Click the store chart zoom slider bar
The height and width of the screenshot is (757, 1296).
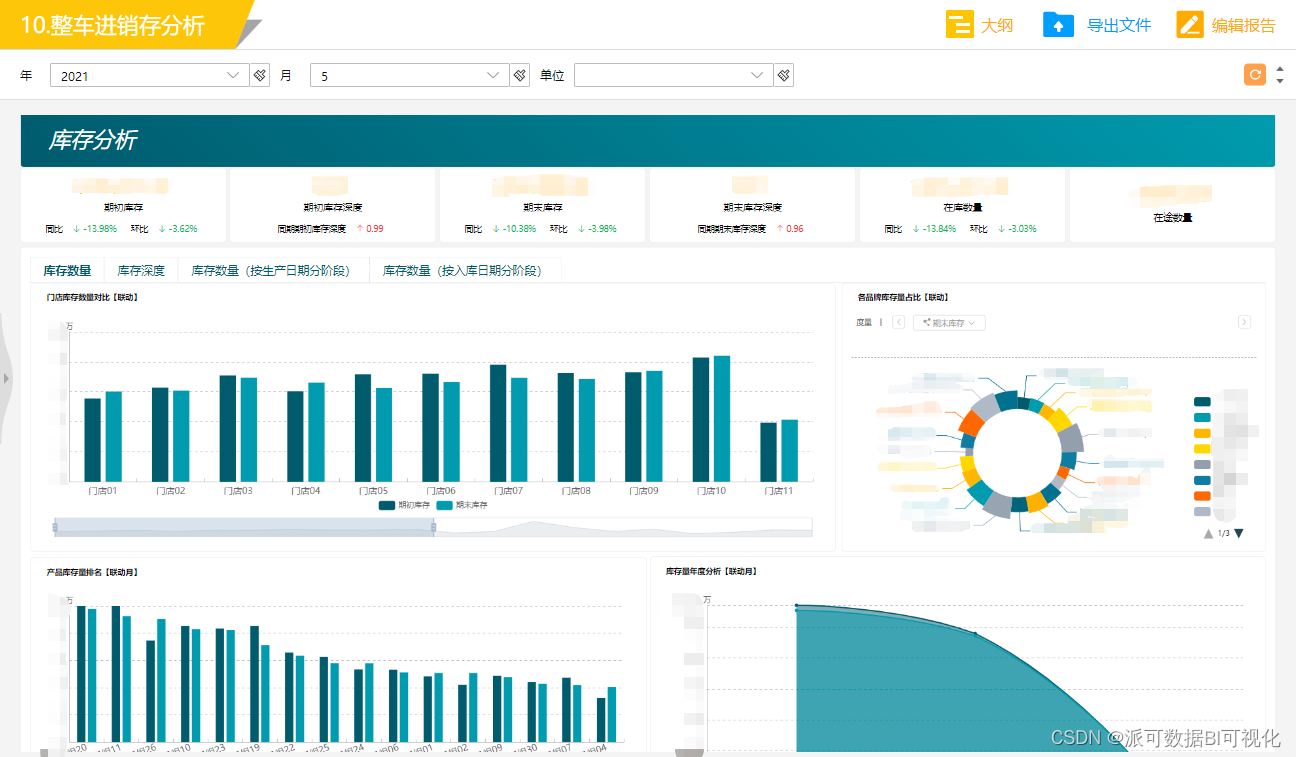244,527
